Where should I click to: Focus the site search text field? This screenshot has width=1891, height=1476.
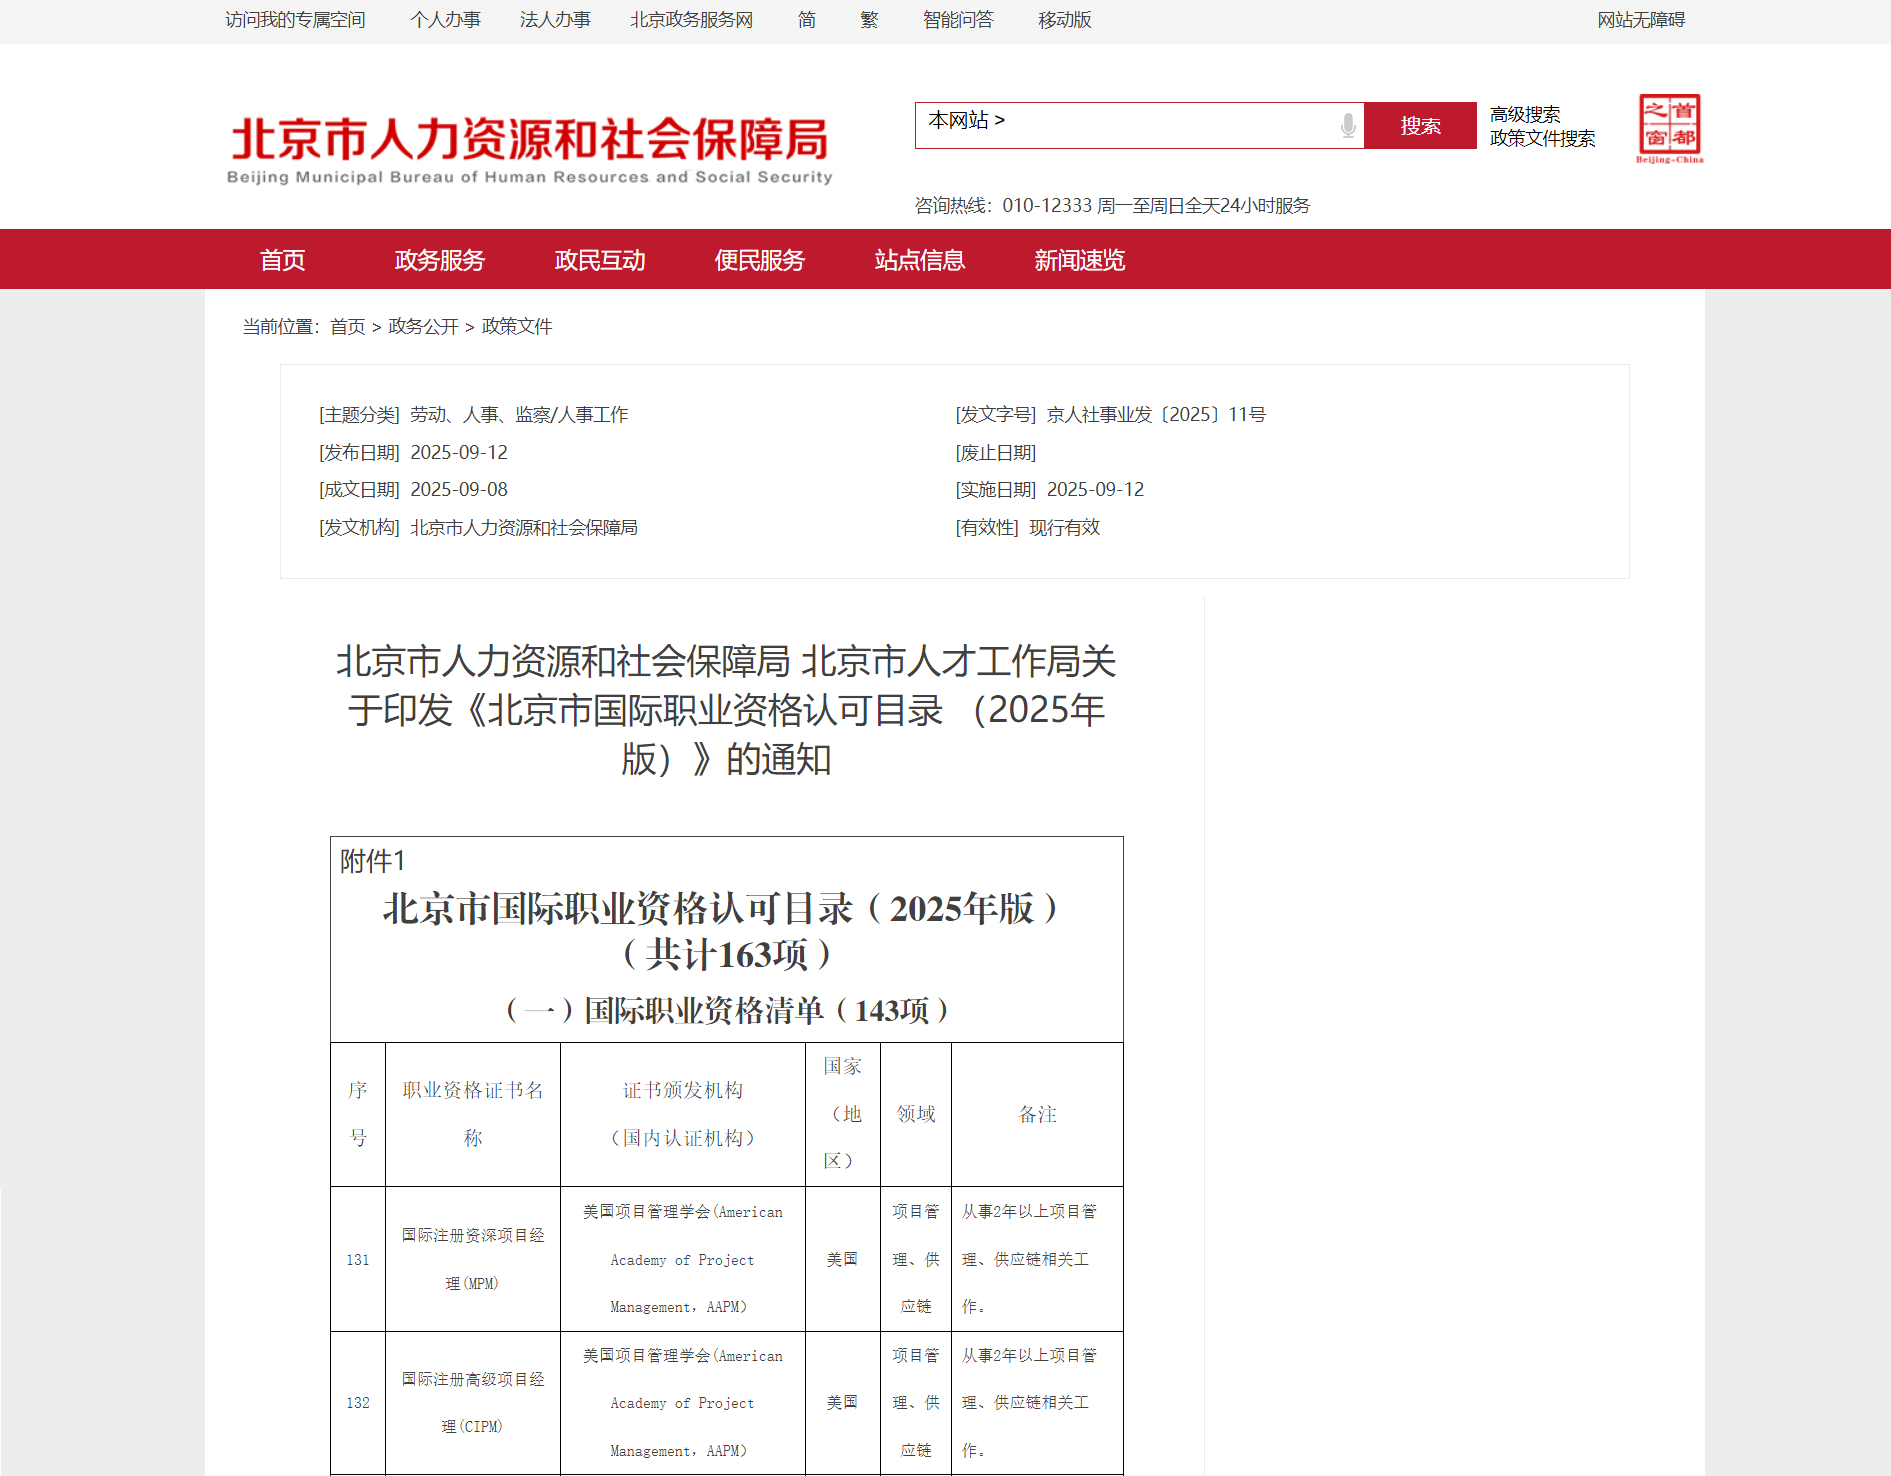pyautogui.click(x=1170, y=126)
